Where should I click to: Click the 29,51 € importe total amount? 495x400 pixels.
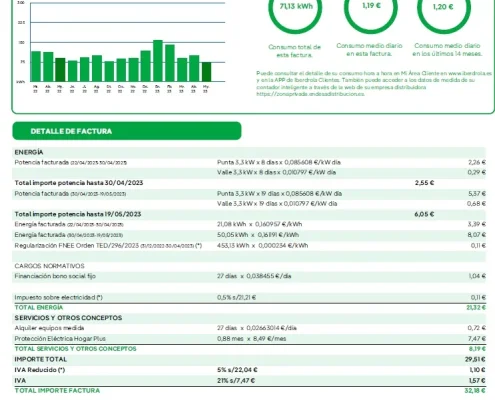(x=475, y=359)
